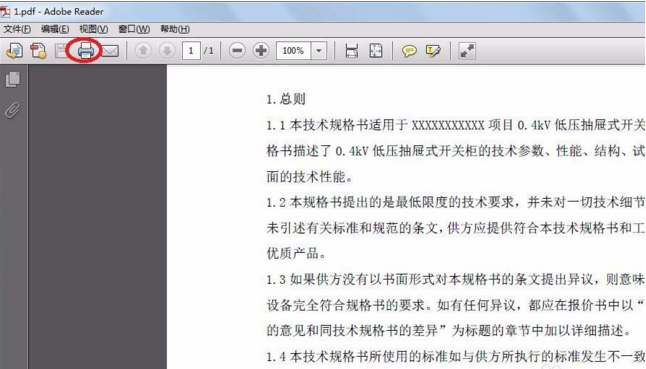Switch to read mode fullscreen icon
Viewport: 646px width, 369px height.
point(467,51)
